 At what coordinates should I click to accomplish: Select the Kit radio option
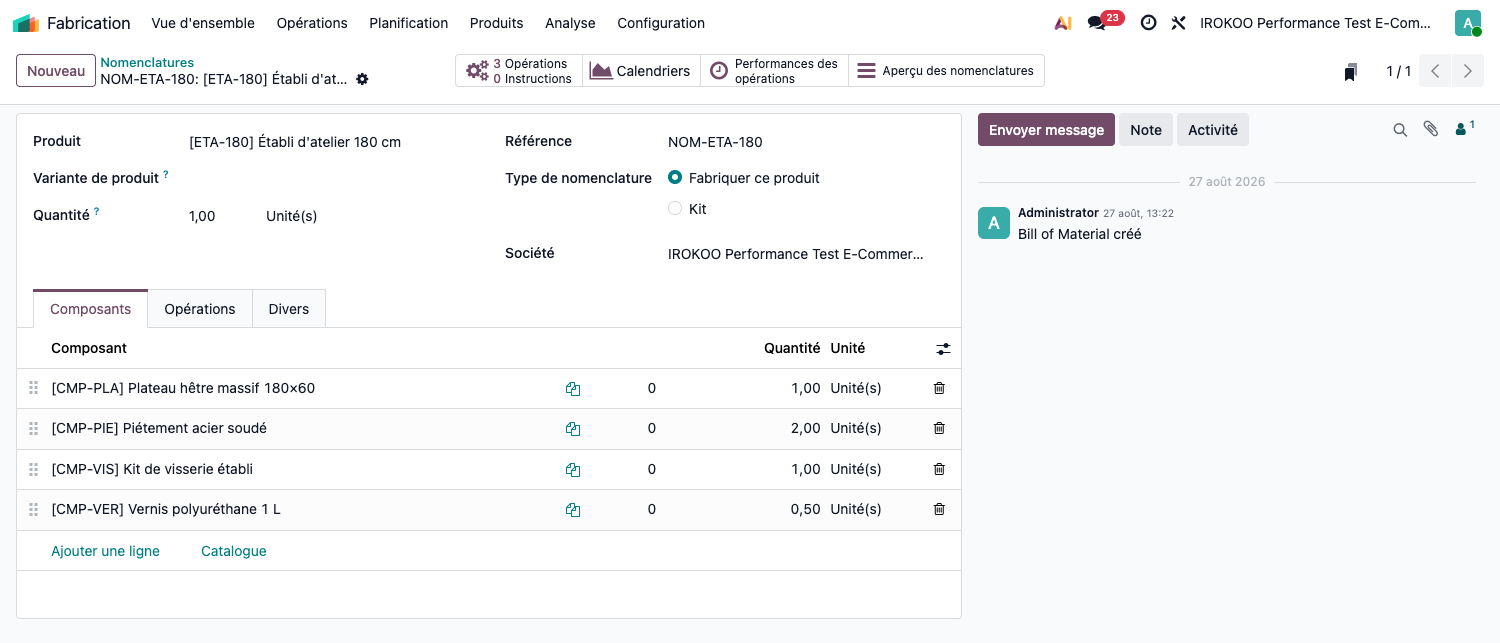[675, 209]
